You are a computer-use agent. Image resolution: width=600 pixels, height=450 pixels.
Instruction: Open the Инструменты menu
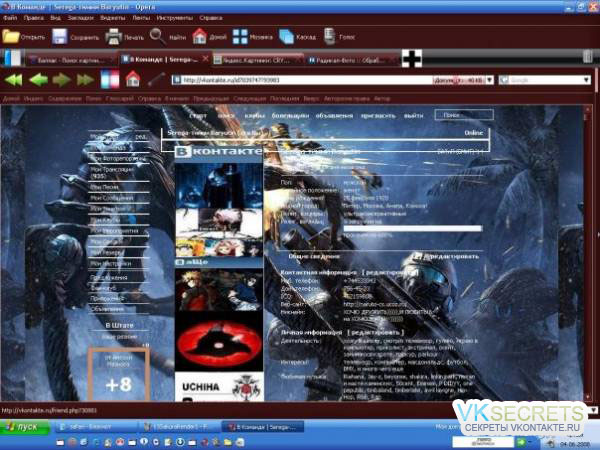click(174, 18)
